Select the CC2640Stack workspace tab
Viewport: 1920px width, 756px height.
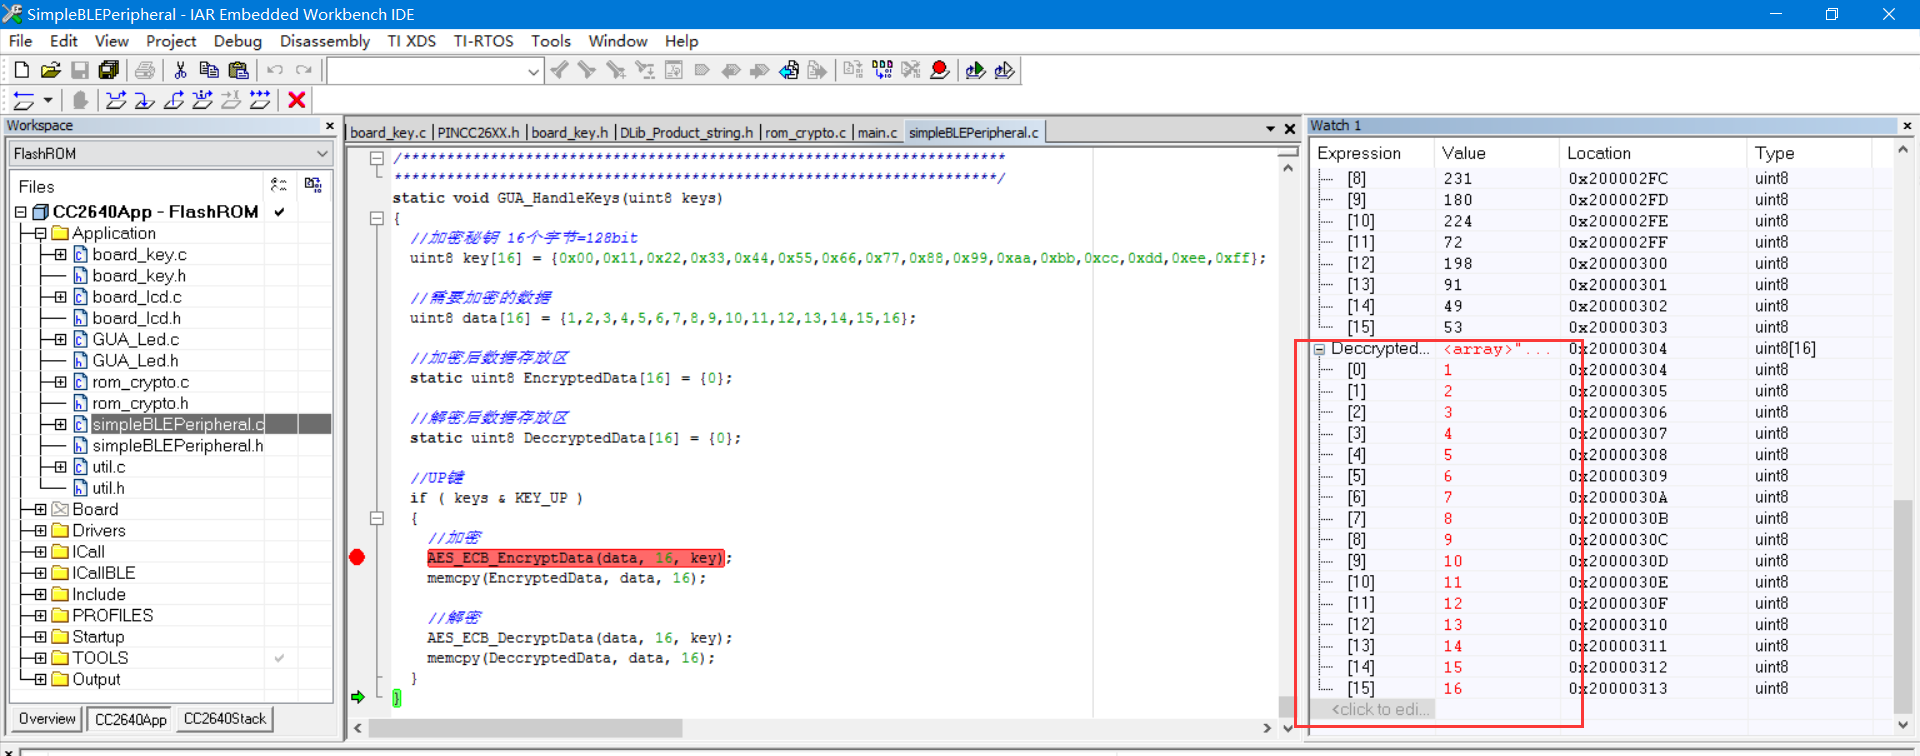pyautogui.click(x=225, y=719)
